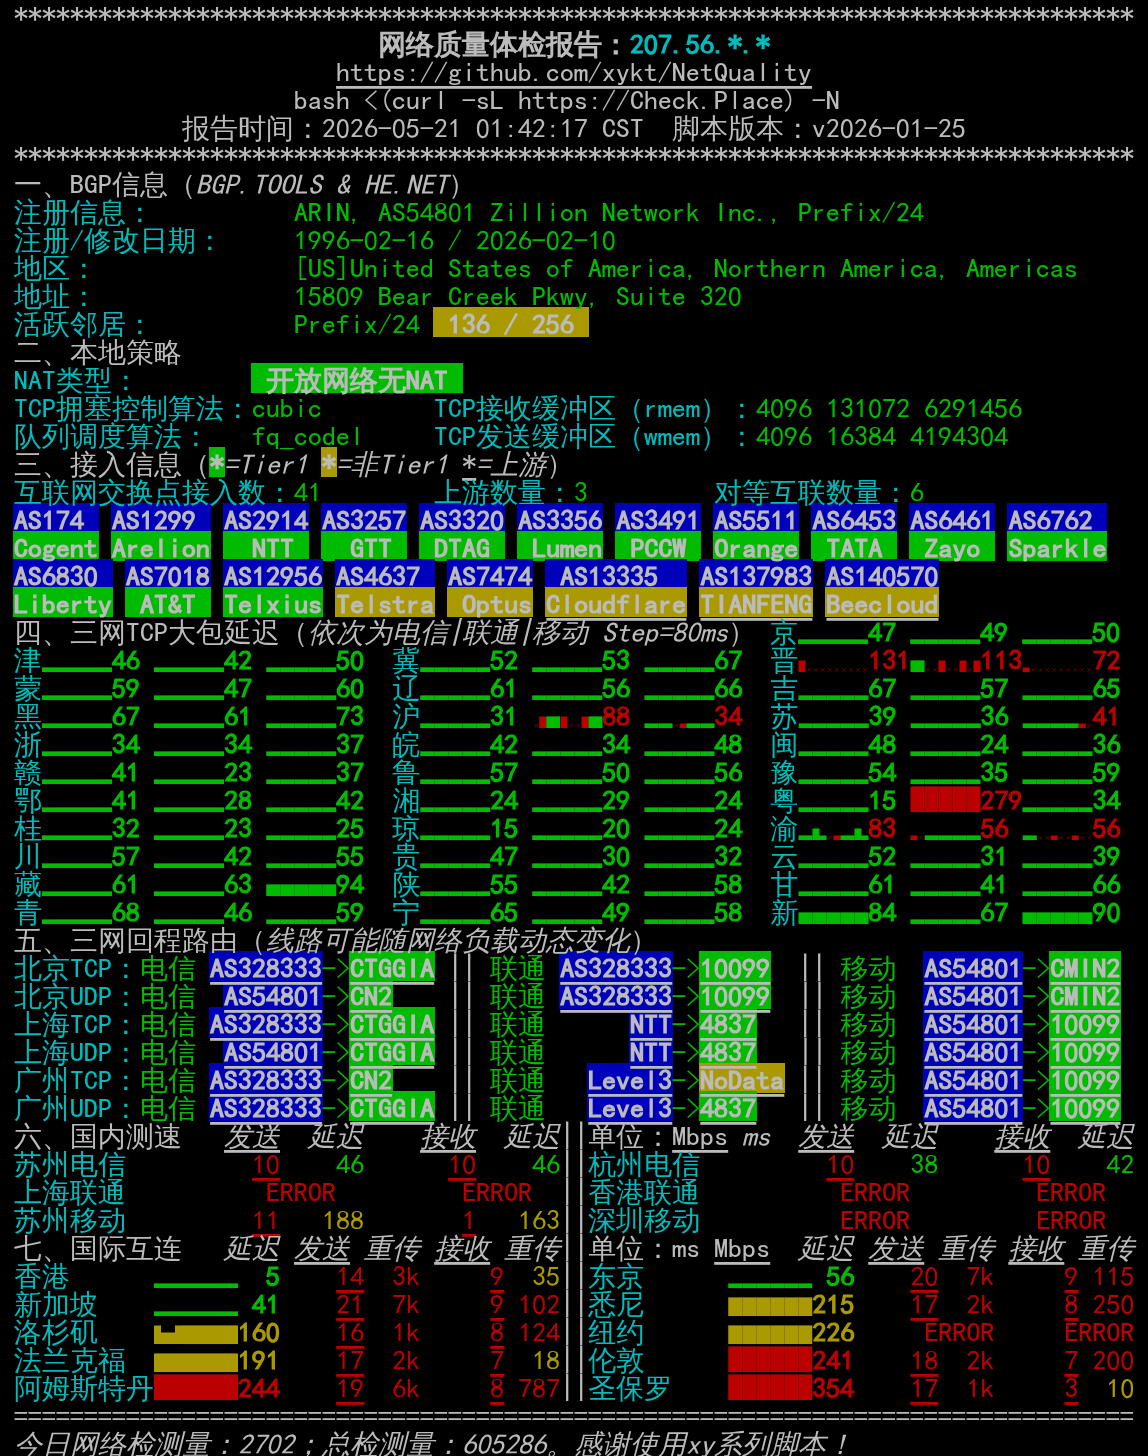Click 北京UDP 电信 route AS54801->CN2

(308, 997)
